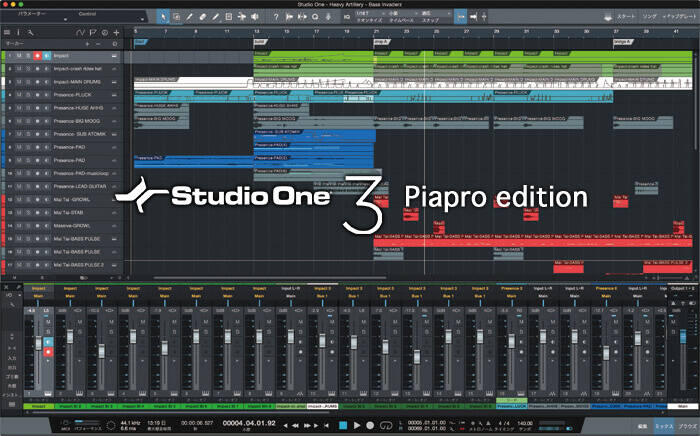Select the Arrow tool in the toolbar
Image resolution: width=700 pixels, height=436 pixels.
pyautogui.click(x=163, y=17)
